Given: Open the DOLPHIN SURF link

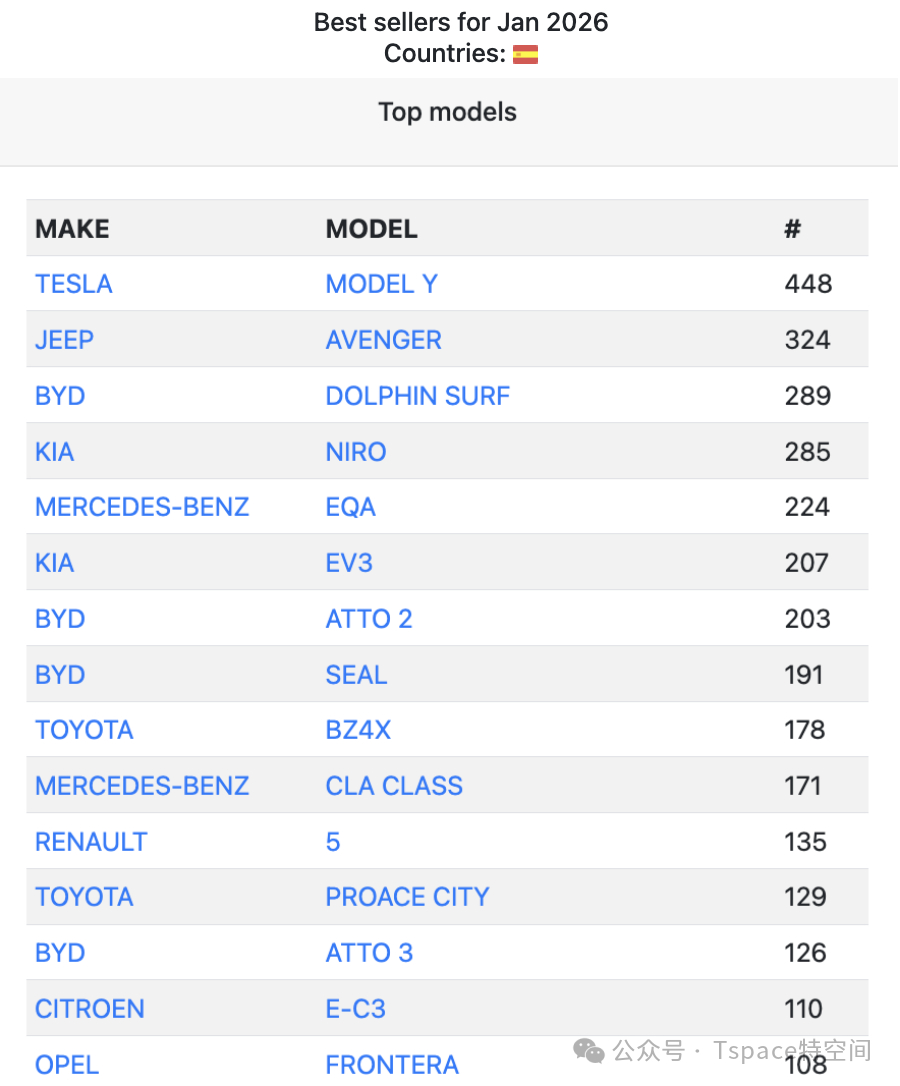Looking at the screenshot, I should tap(417, 396).
